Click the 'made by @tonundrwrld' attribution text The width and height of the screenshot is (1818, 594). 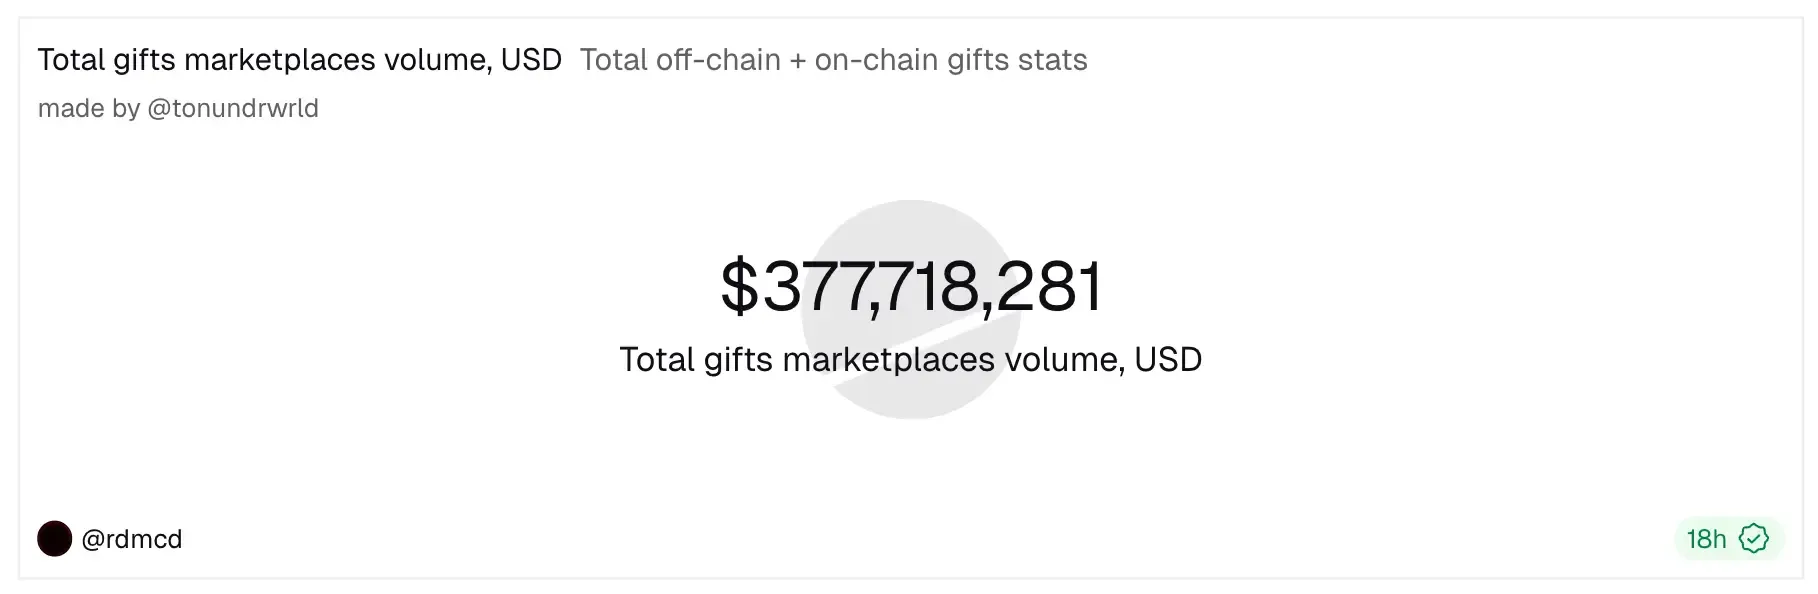point(178,107)
